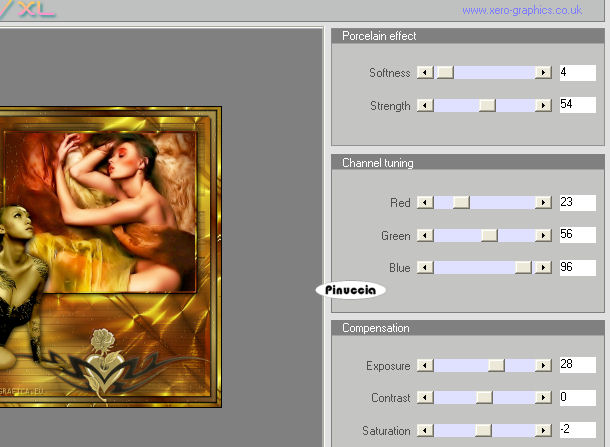Click the Softness label

point(389,73)
